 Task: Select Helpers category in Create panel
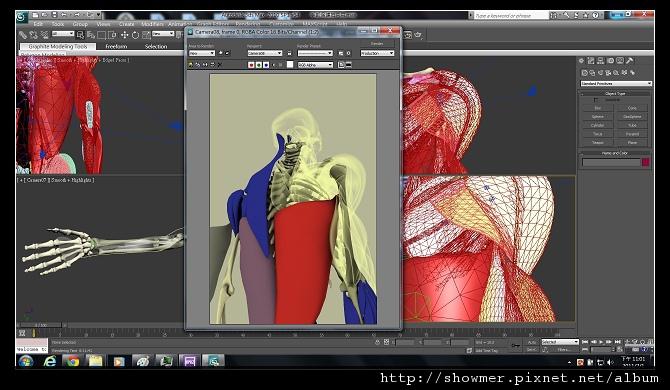tap(617, 73)
